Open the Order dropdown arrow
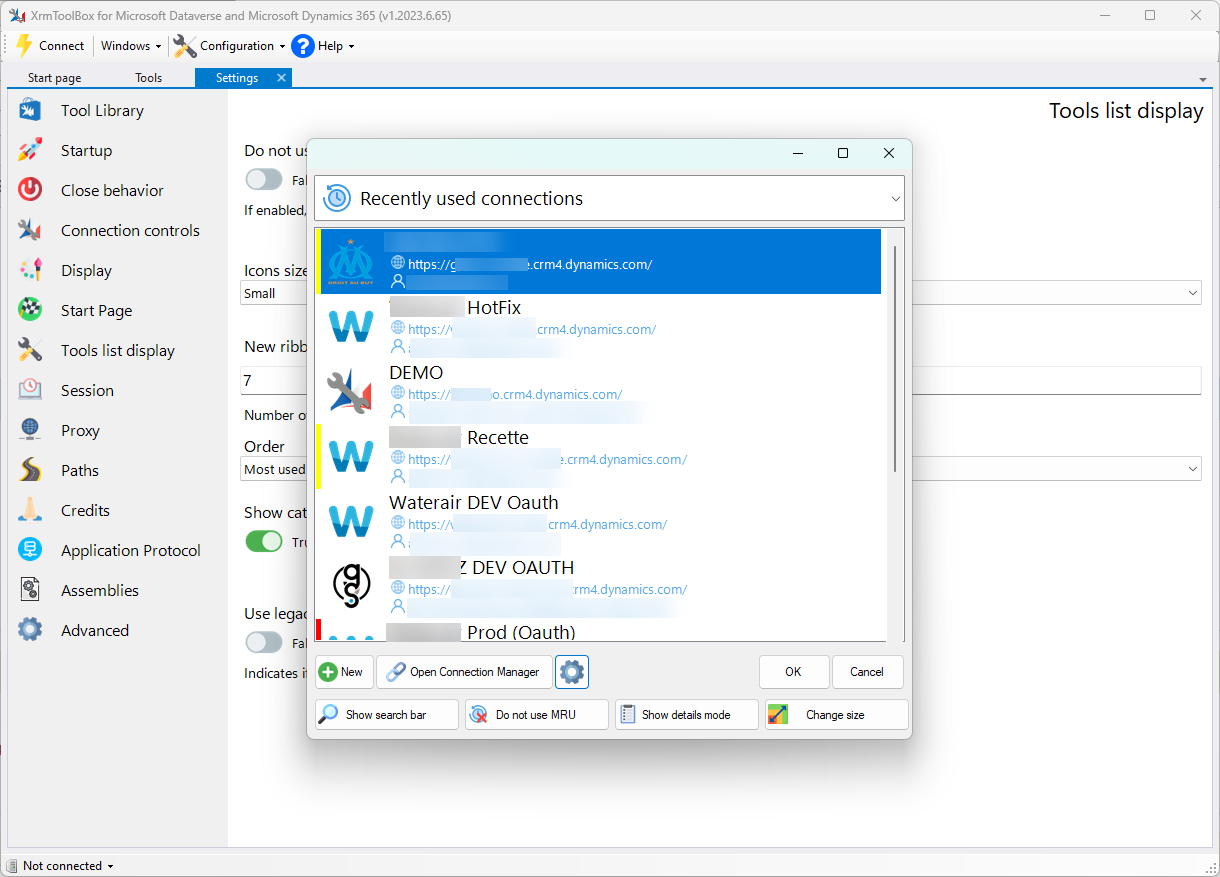Viewport: 1220px width, 877px height. pyautogui.click(x=1193, y=469)
